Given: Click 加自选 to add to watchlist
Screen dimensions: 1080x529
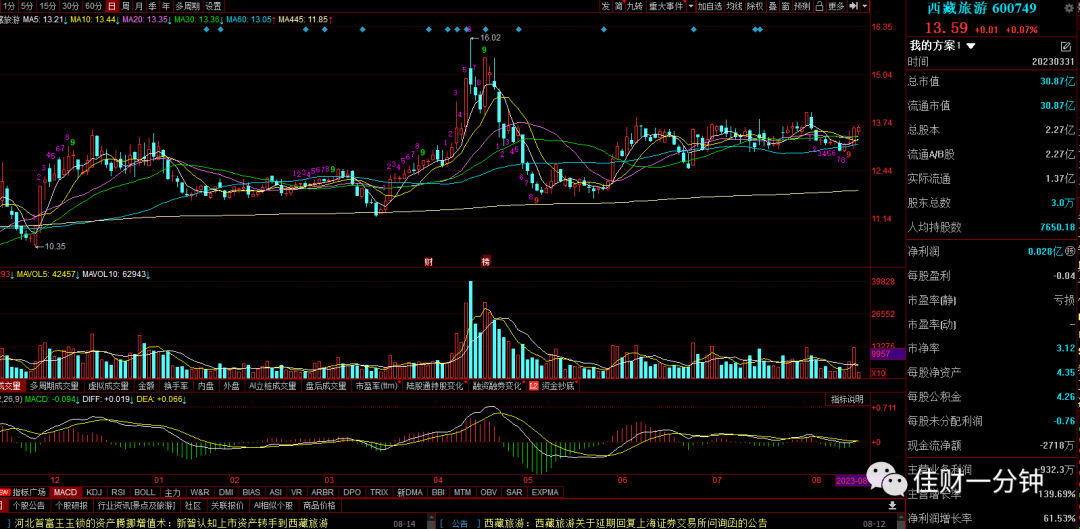Looking at the screenshot, I should click(x=709, y=6).
